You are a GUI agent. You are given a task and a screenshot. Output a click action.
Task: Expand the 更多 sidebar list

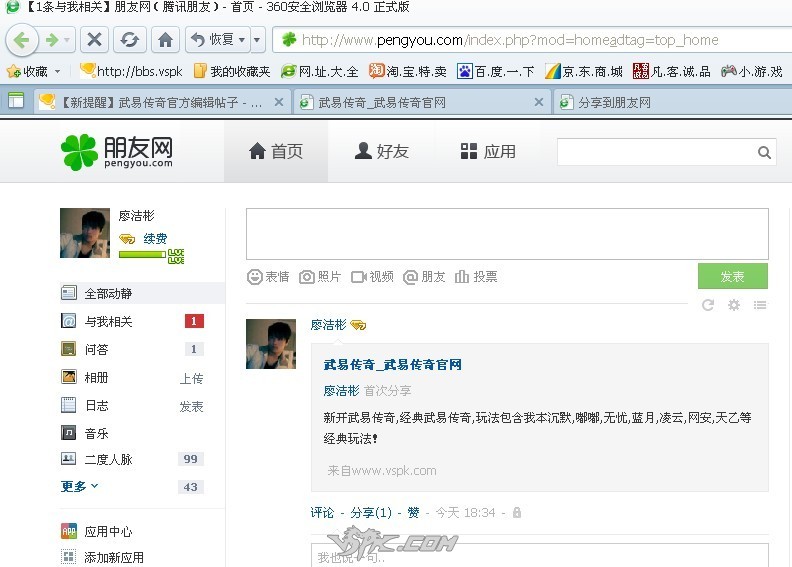79,486
